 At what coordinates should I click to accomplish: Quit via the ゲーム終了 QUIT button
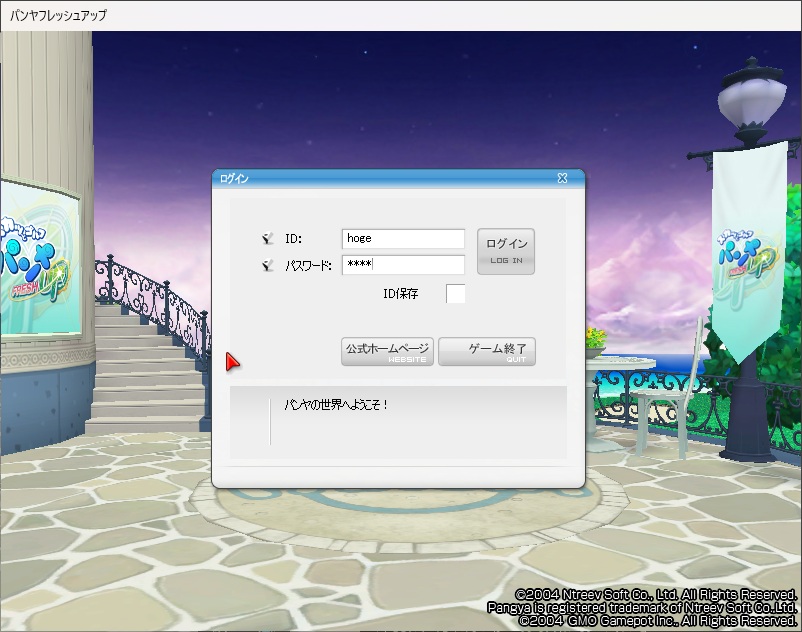point(487,351)
